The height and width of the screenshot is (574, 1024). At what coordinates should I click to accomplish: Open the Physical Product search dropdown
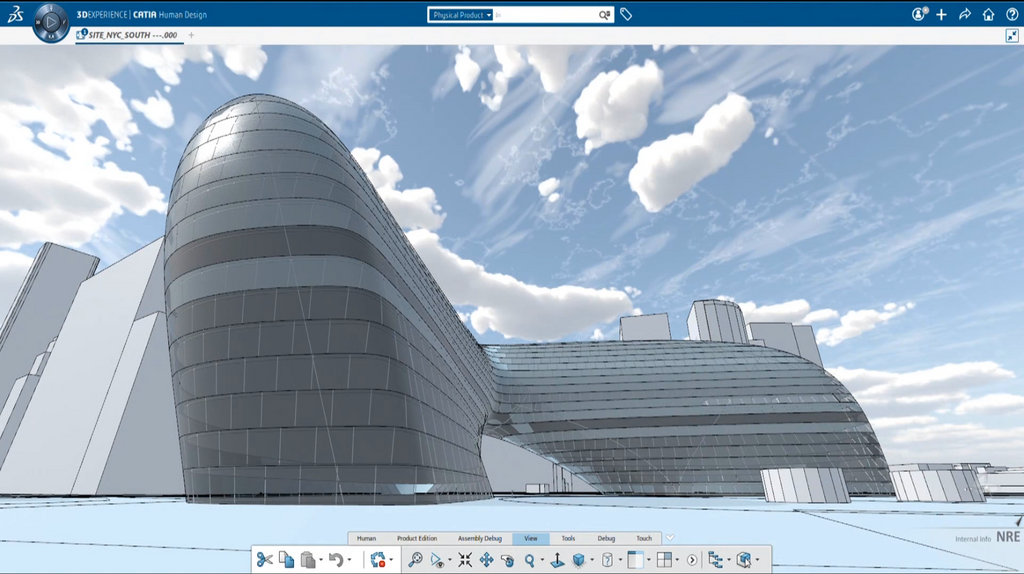coord(462,15)
